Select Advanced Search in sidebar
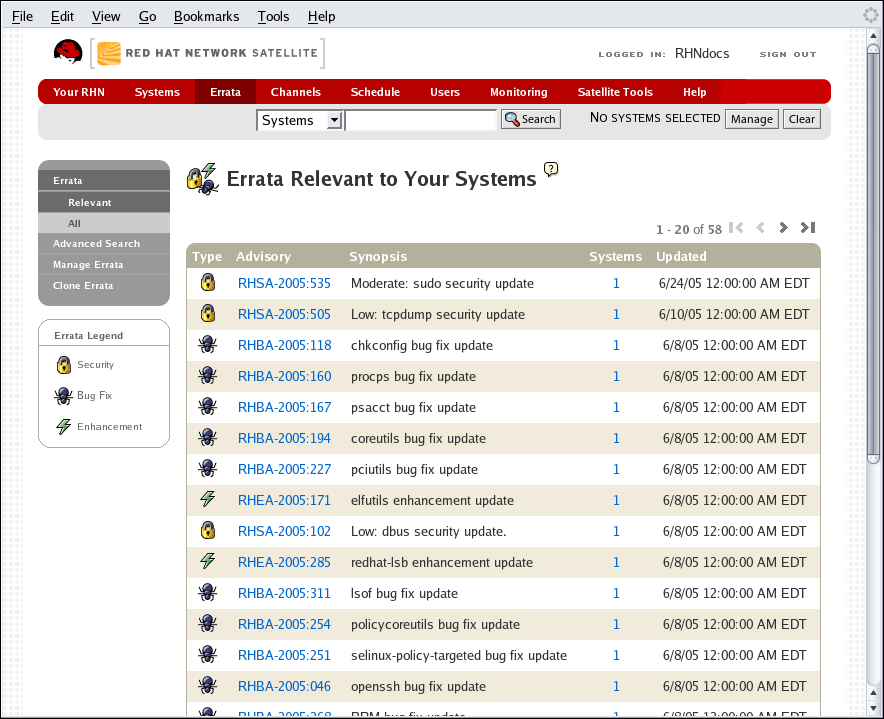Screen dimensions: 884x719 click(x=96, y=244)
